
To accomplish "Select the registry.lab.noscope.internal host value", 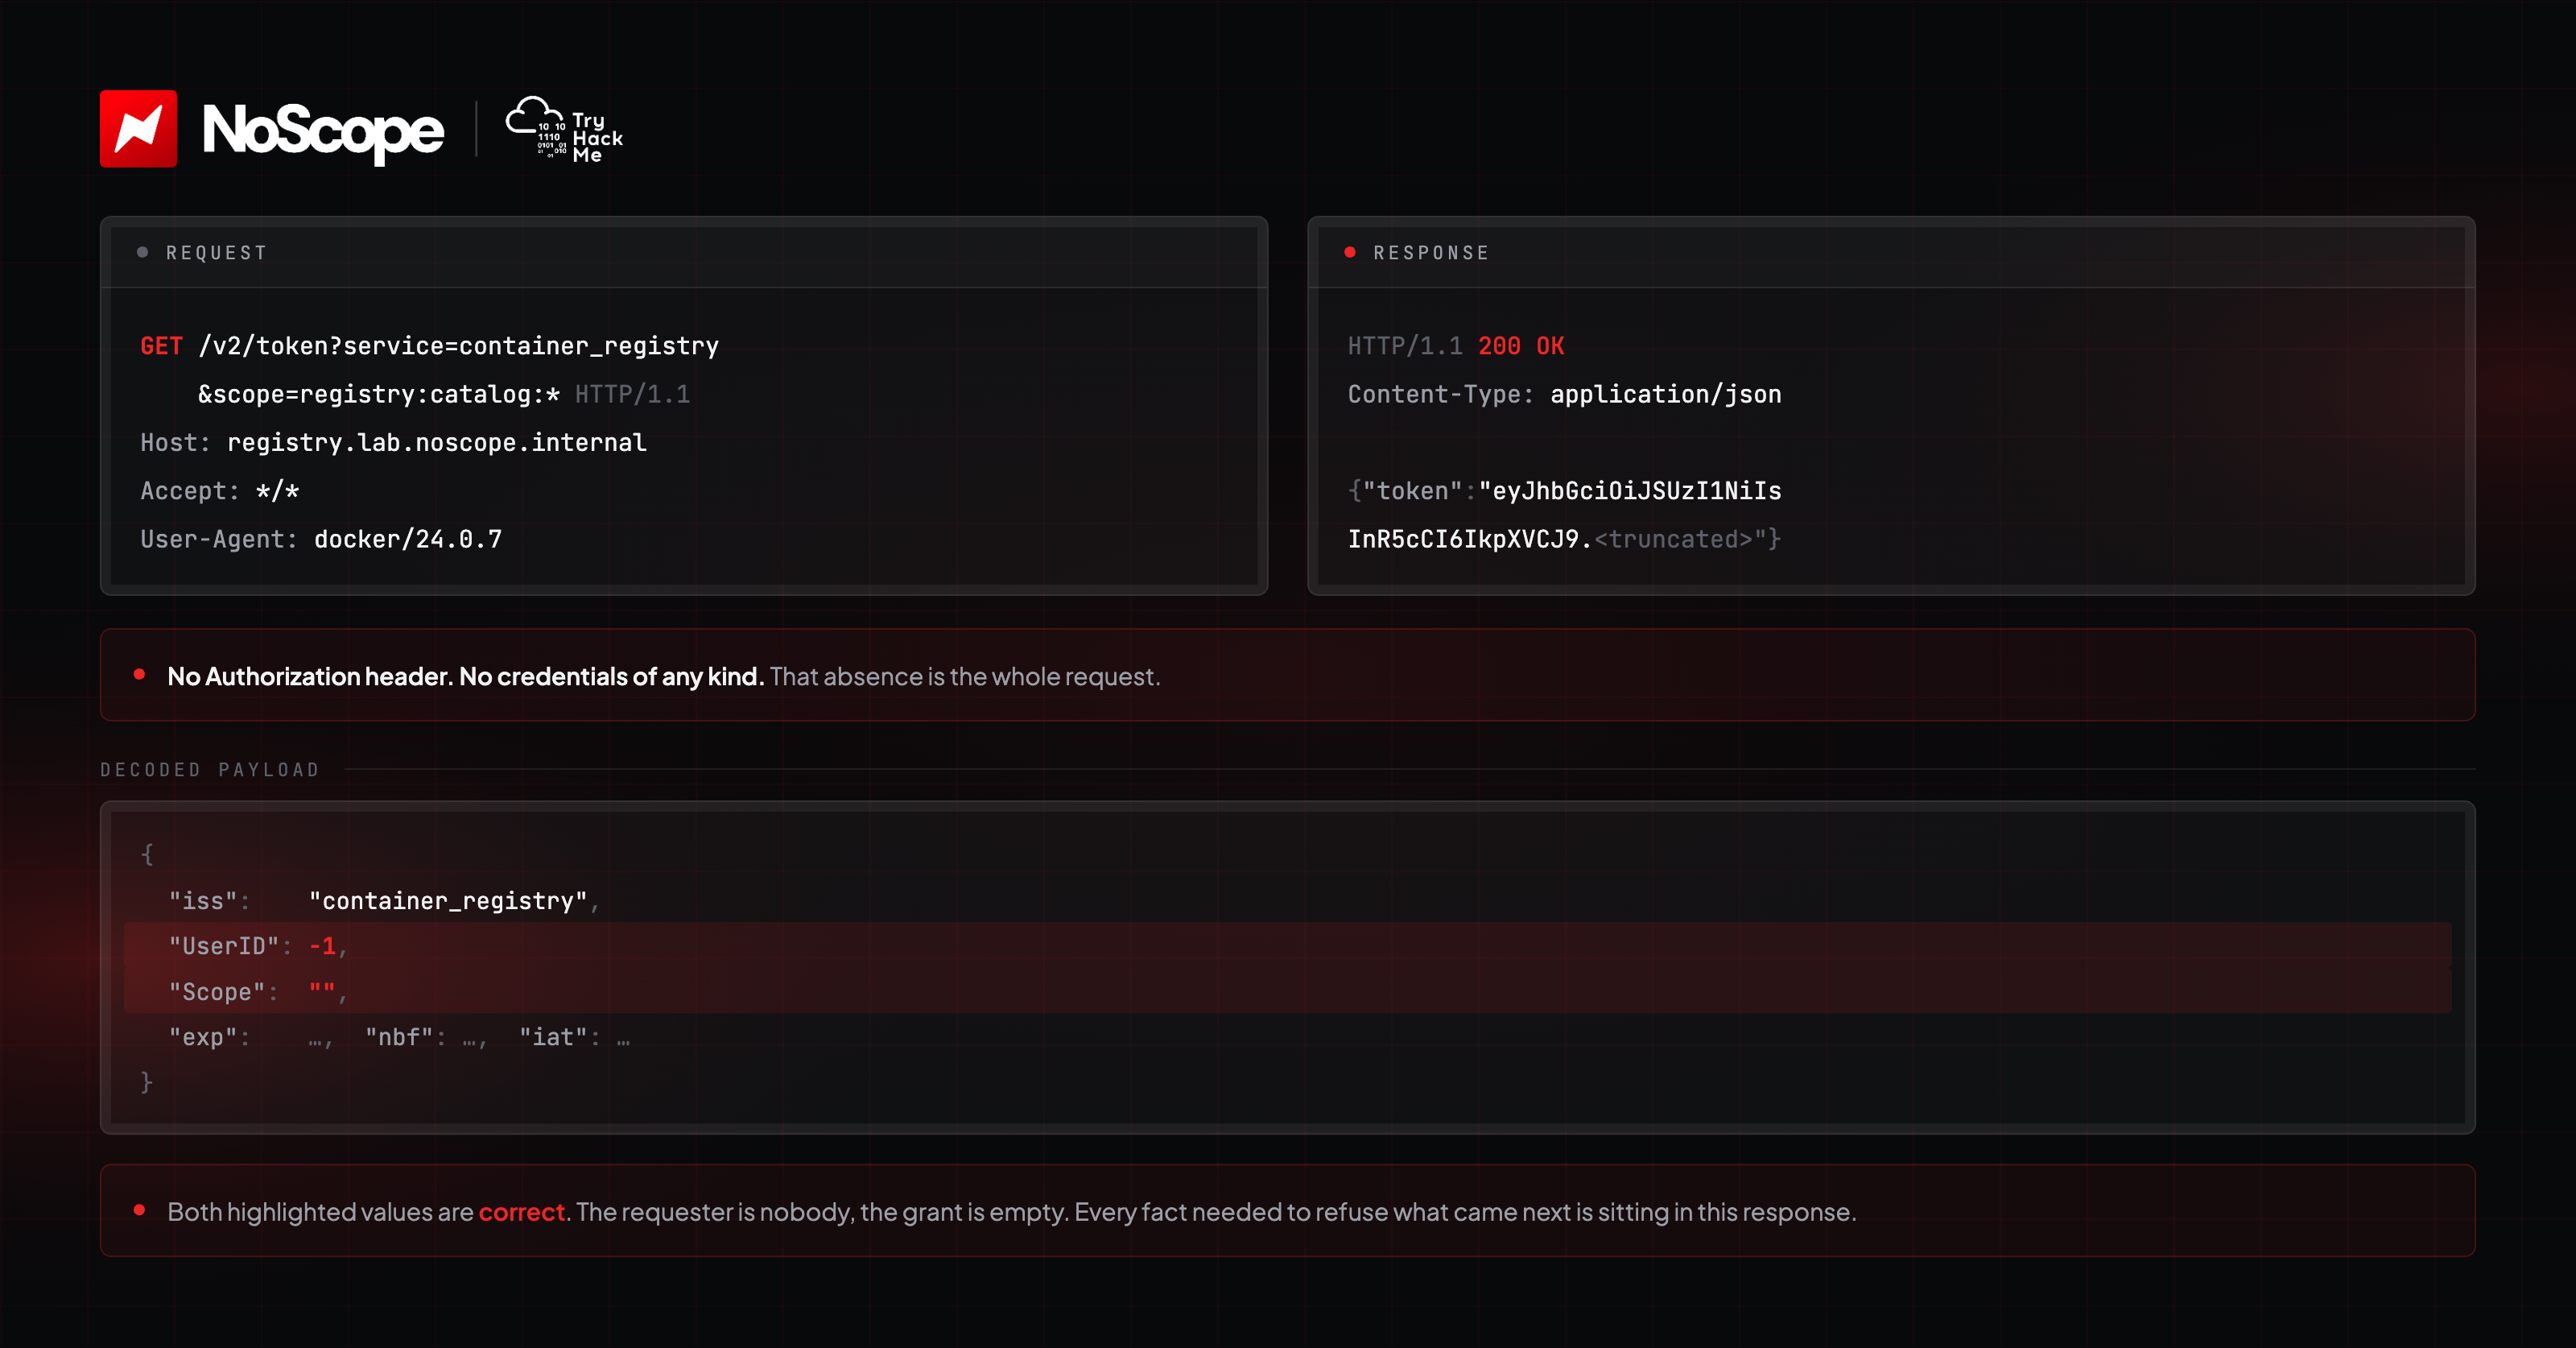I will pyautogui.click(x=437, y=442).
